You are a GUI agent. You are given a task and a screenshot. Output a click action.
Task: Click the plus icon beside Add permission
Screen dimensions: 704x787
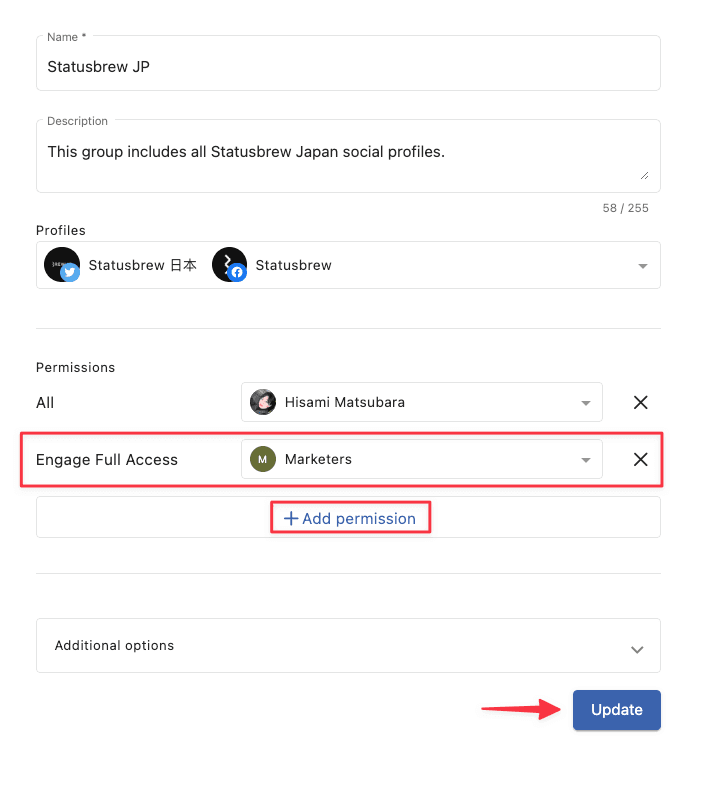[x=291, y=518]
